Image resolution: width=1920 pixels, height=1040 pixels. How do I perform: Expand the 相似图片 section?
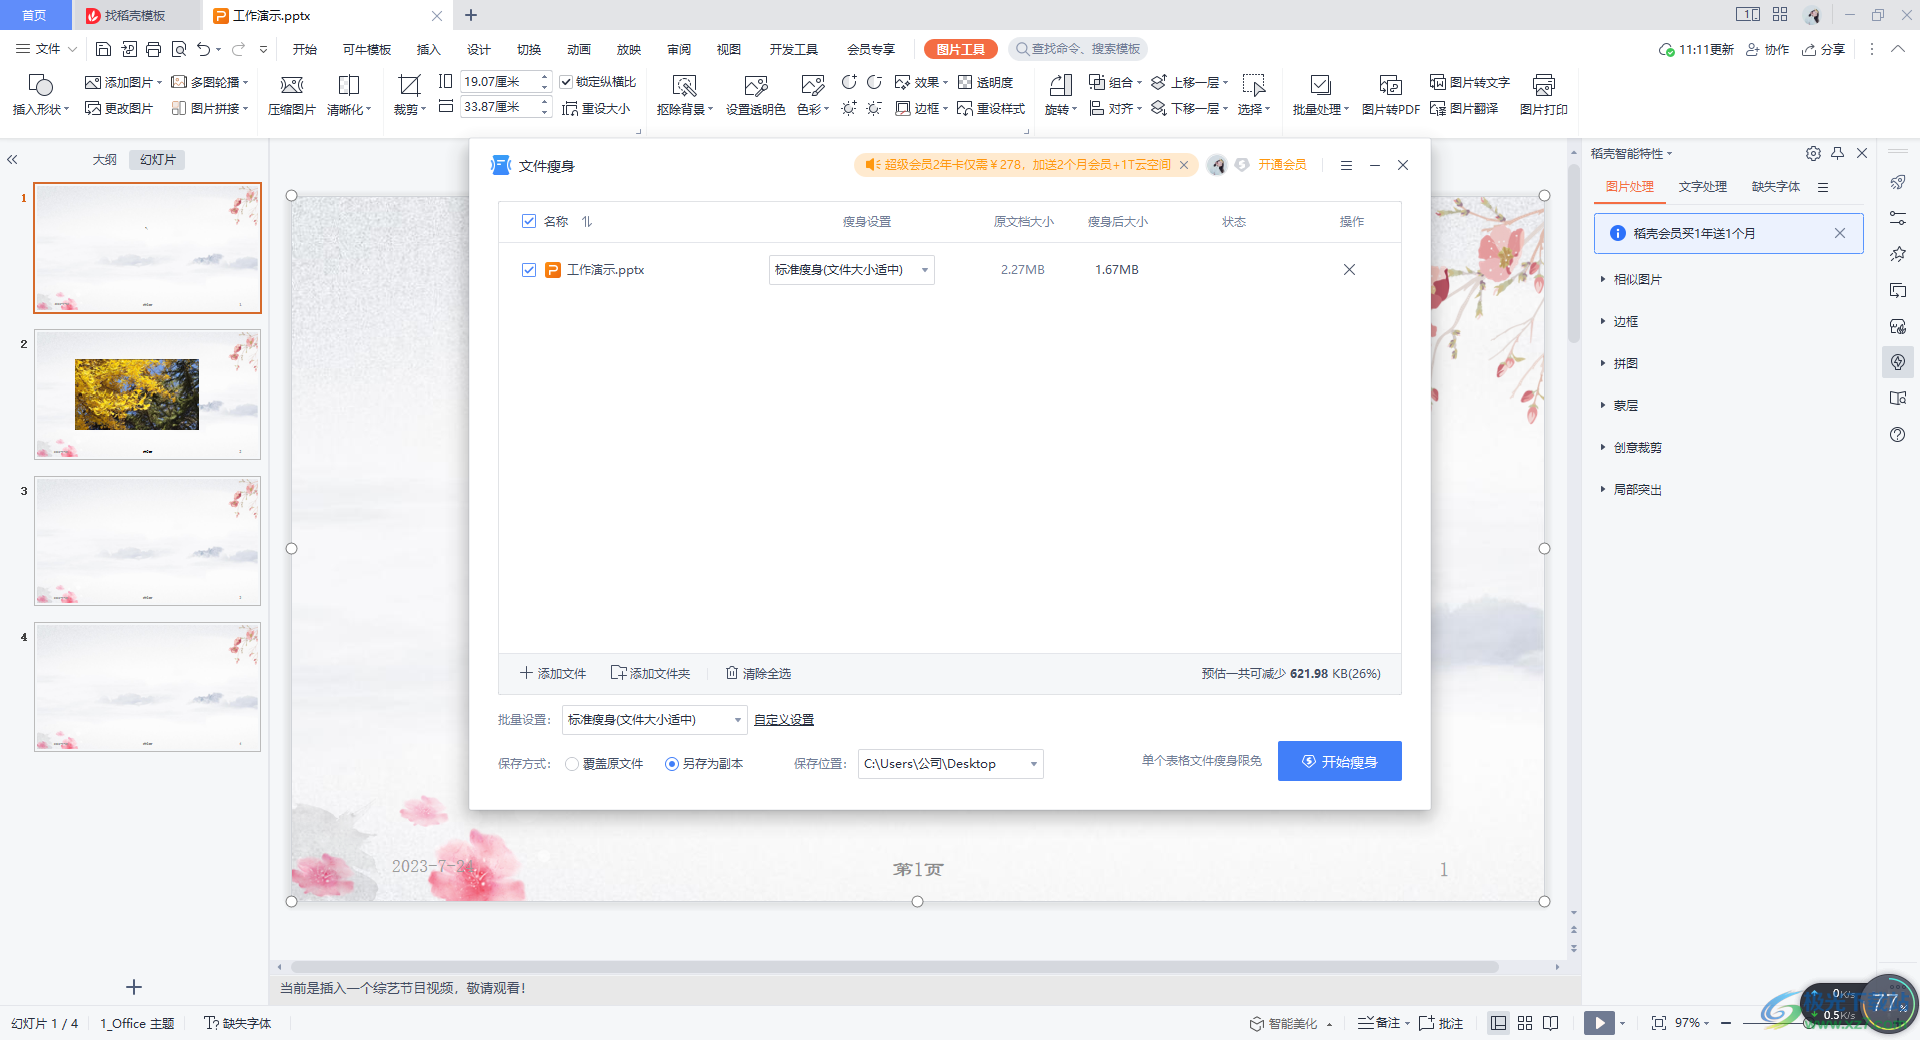click(x=1631, y=279)
